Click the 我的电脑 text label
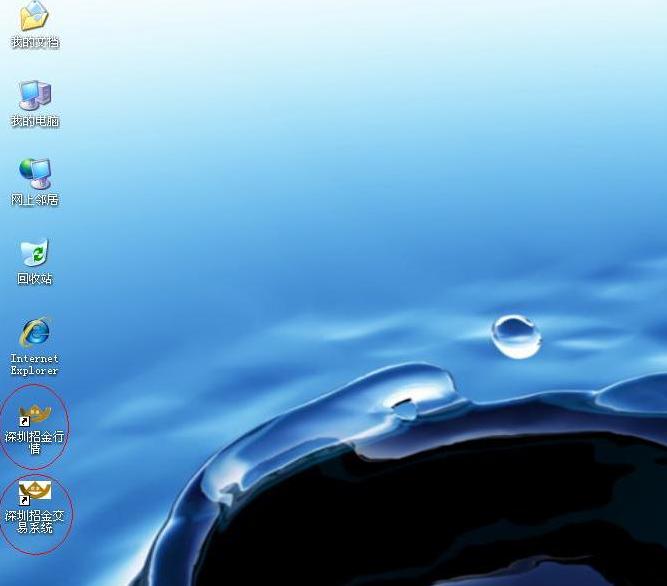Viewport: 667px width, 586px height. 35,121
